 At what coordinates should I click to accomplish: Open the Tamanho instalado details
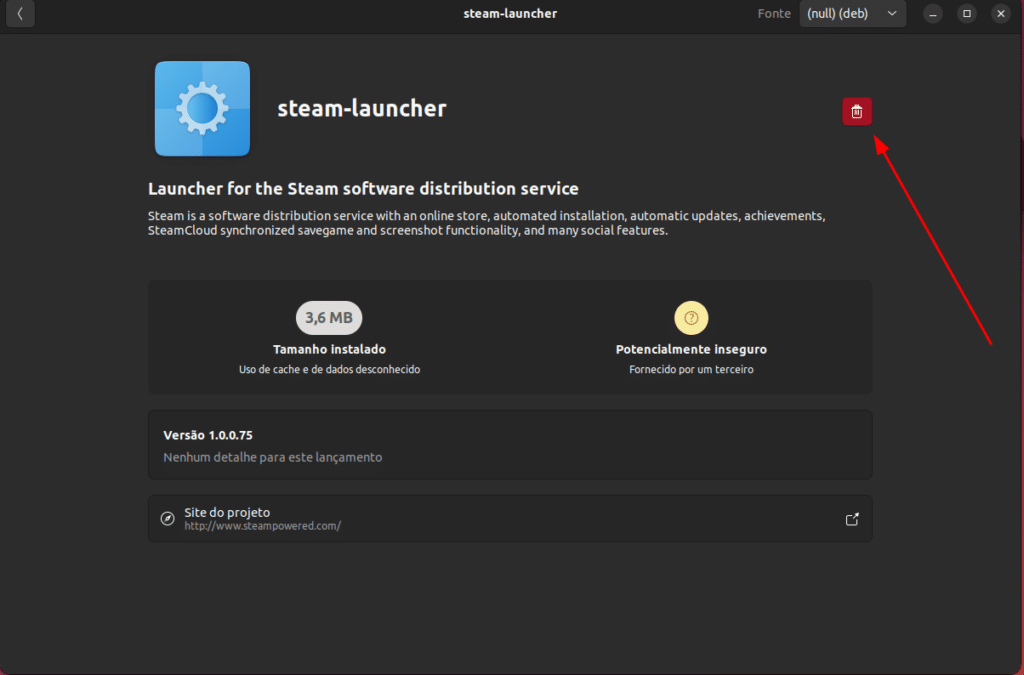[x=329, y=350]
